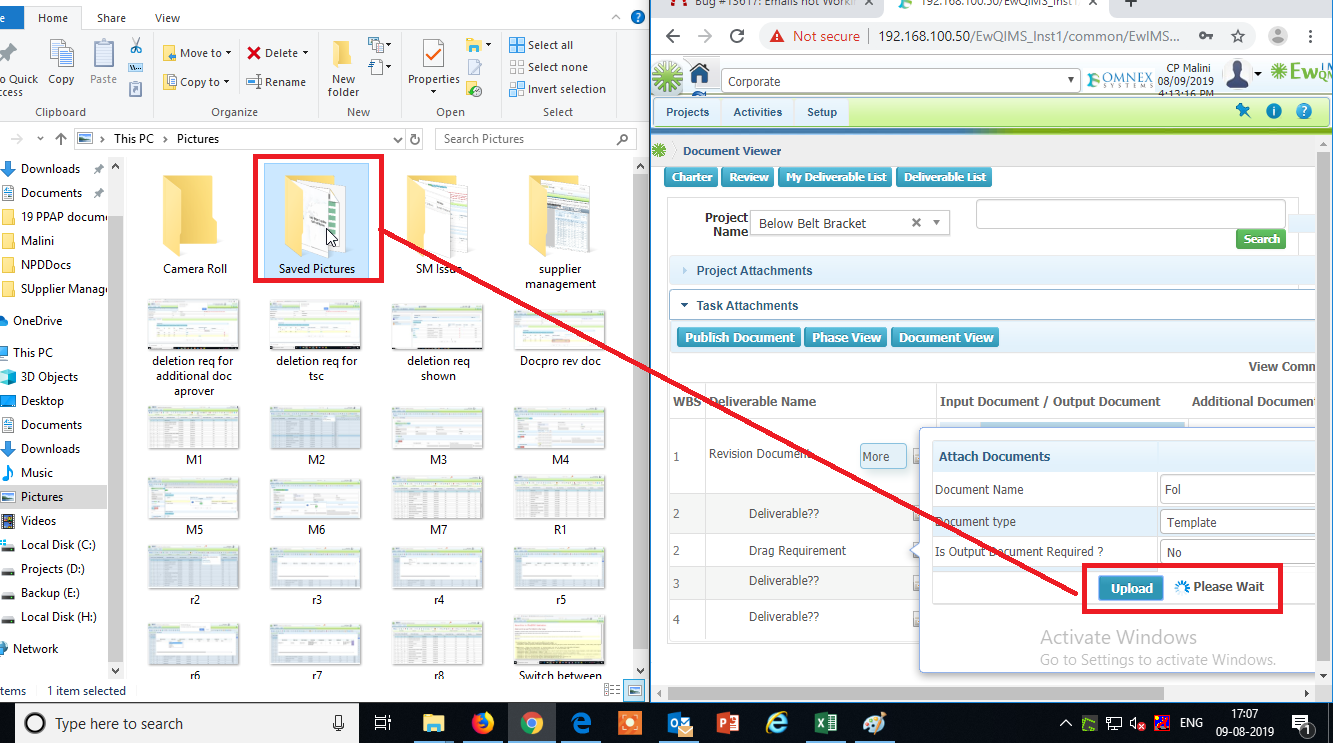Open Is Output Document Required dropdown
The width and height of the screenshot is (1333, 743).
coord(1238,552)
